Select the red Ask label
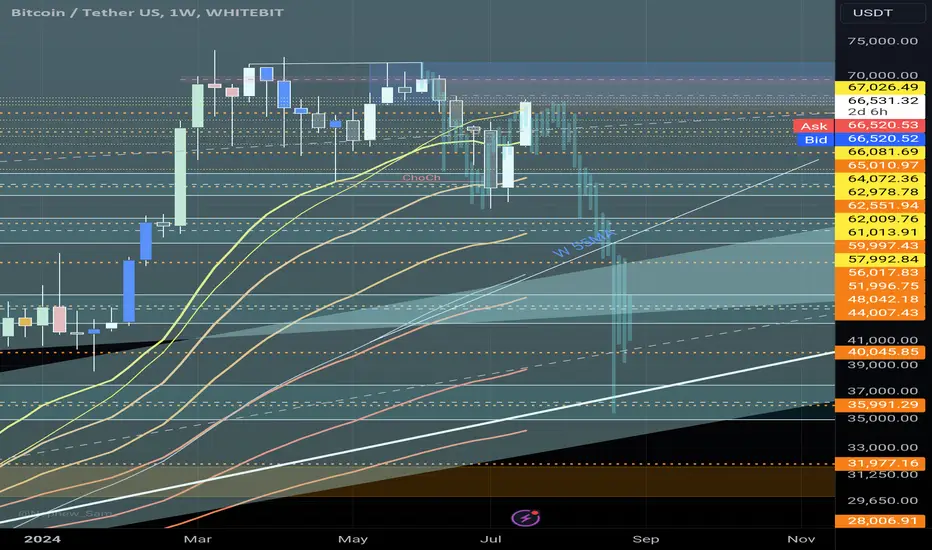Screen dimensions: 932x550 click(814, 125)
